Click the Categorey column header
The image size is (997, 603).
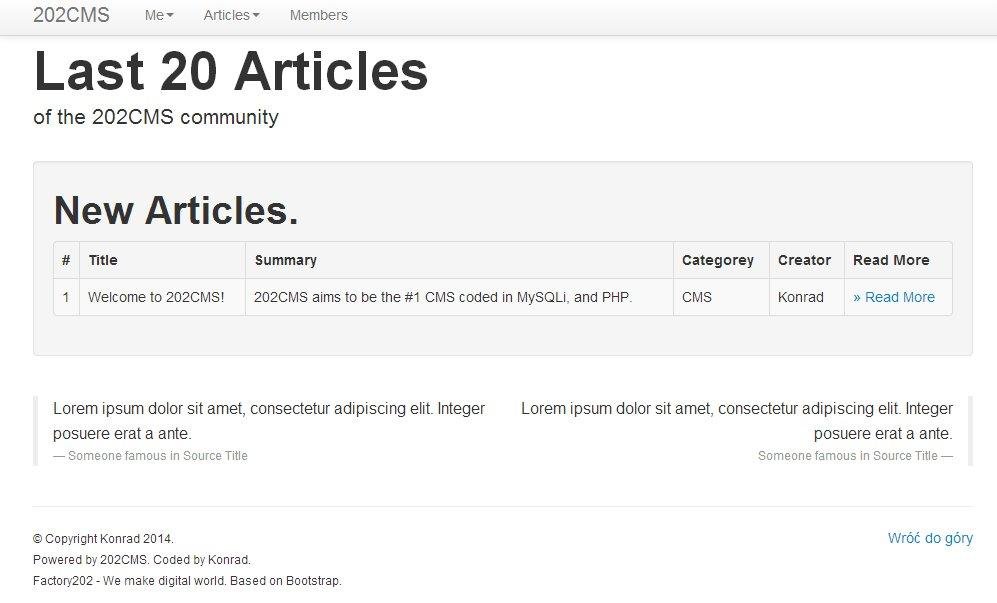pos(719,260)
